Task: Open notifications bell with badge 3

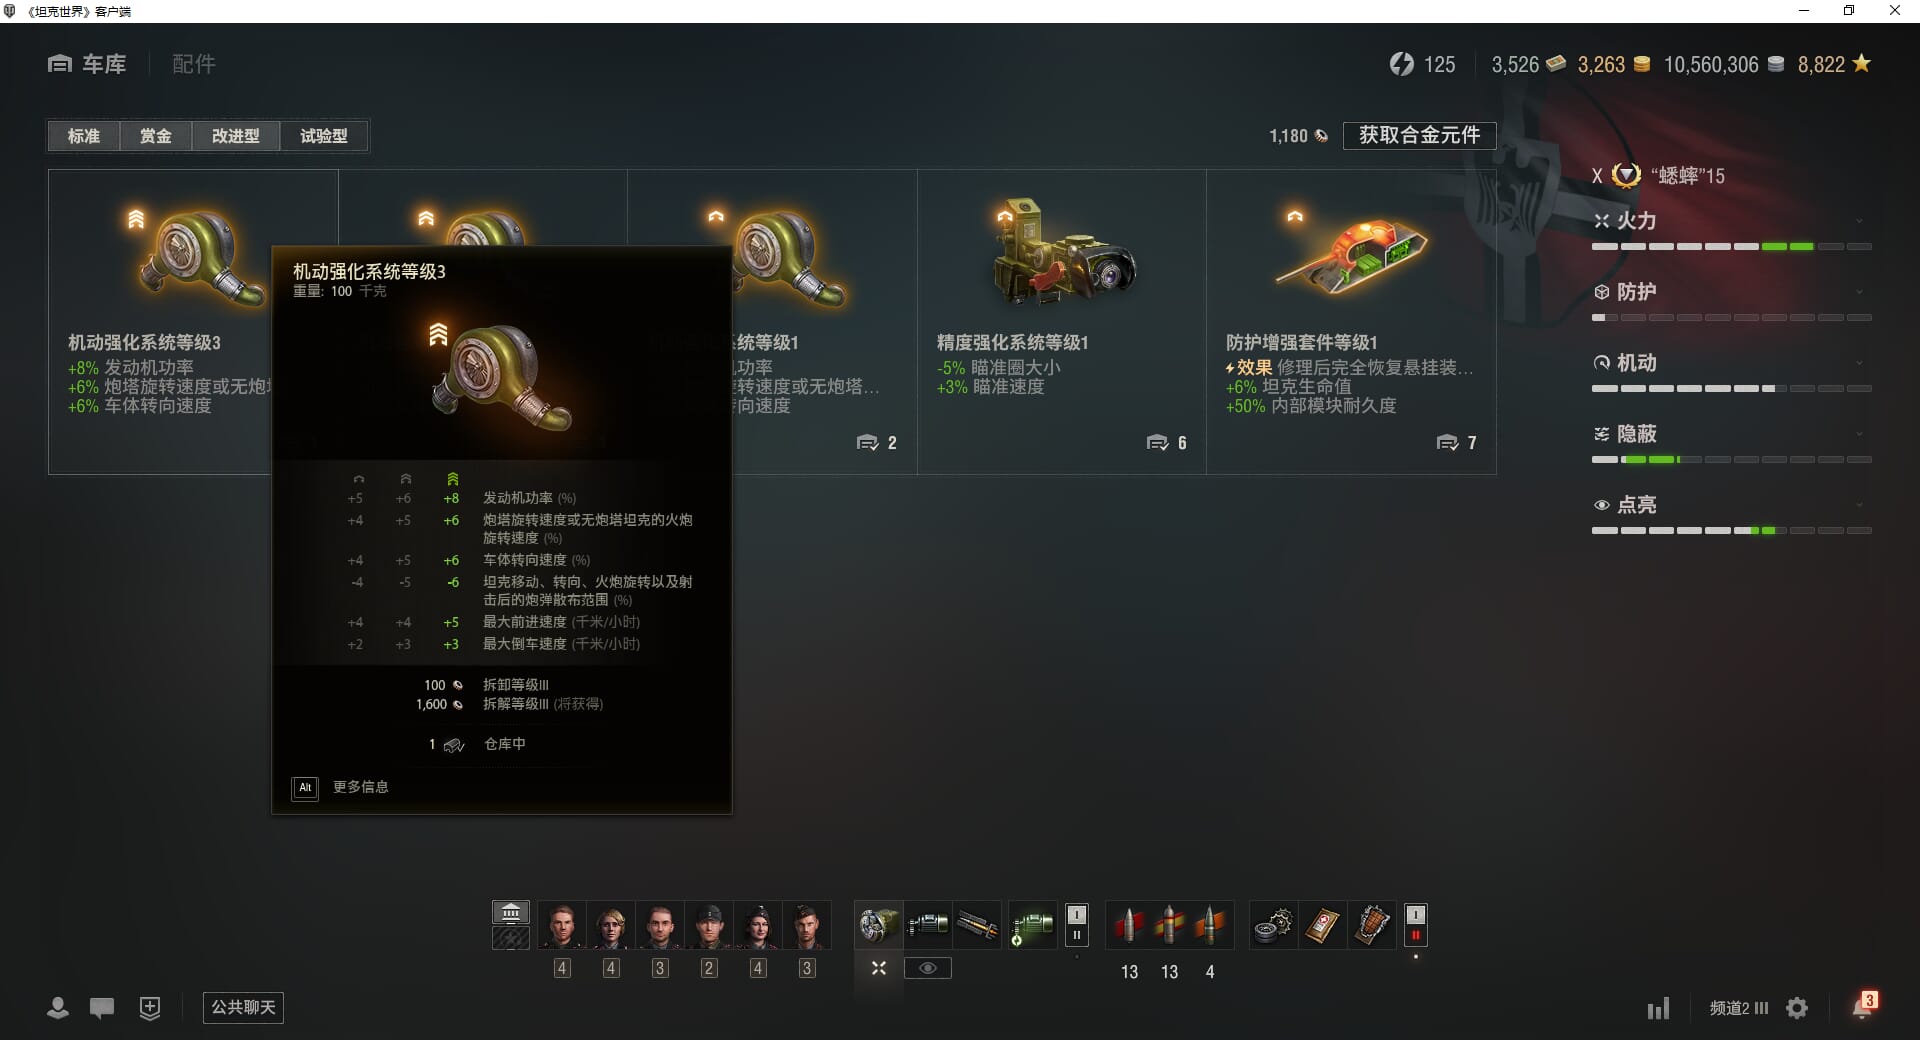Action: (1863, 1006)
